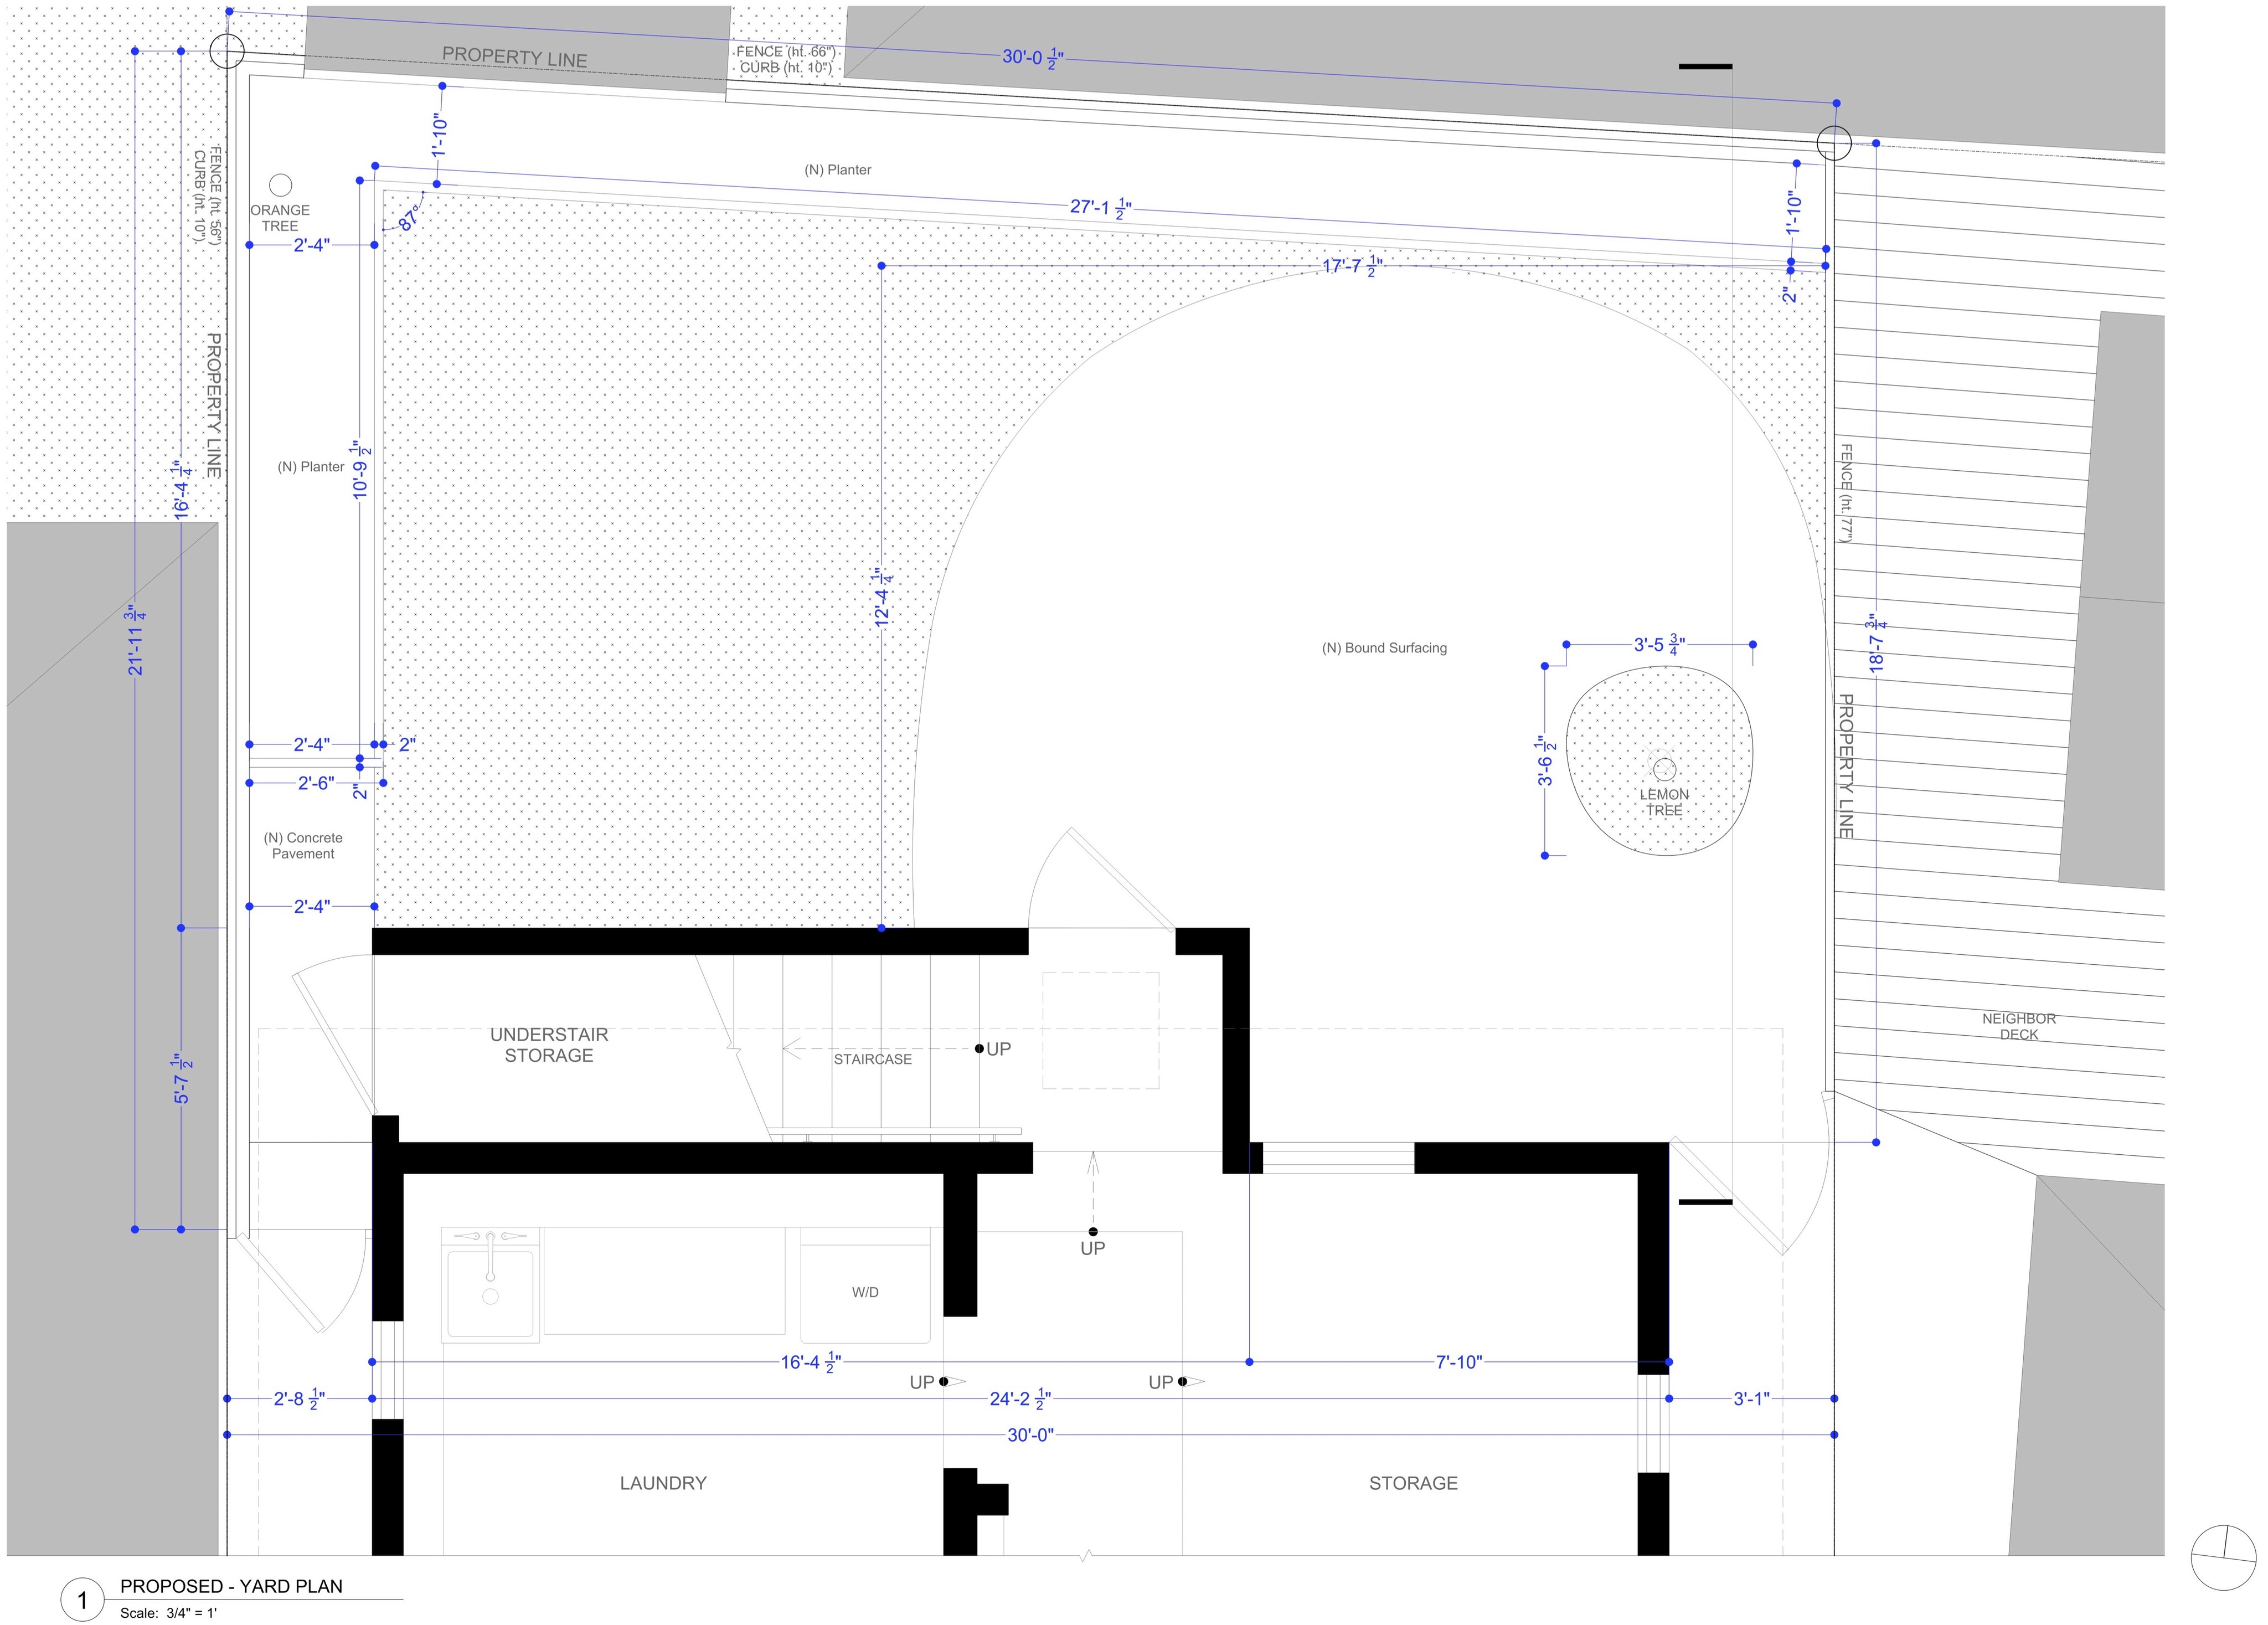Select the LAUNDRY room label

pos(663,1483)
